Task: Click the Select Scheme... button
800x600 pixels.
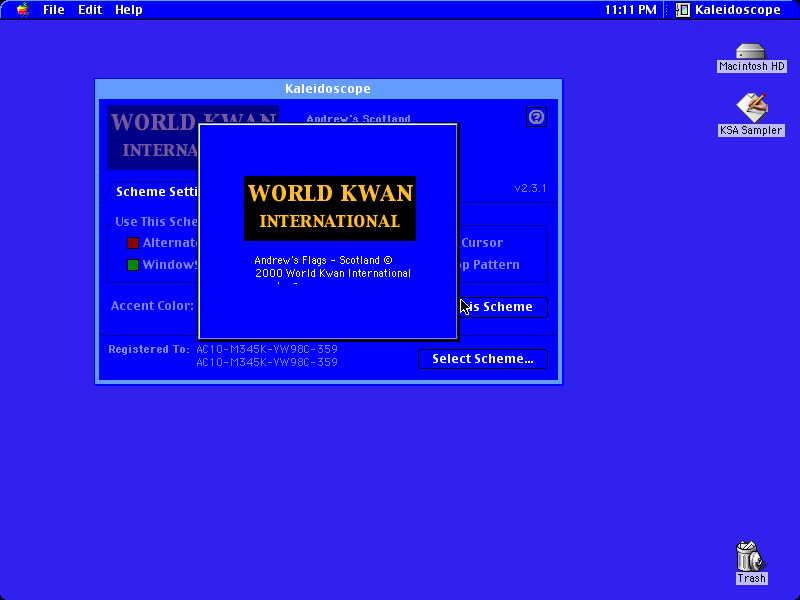Action: pyautogui.click(x=483, y=359)
